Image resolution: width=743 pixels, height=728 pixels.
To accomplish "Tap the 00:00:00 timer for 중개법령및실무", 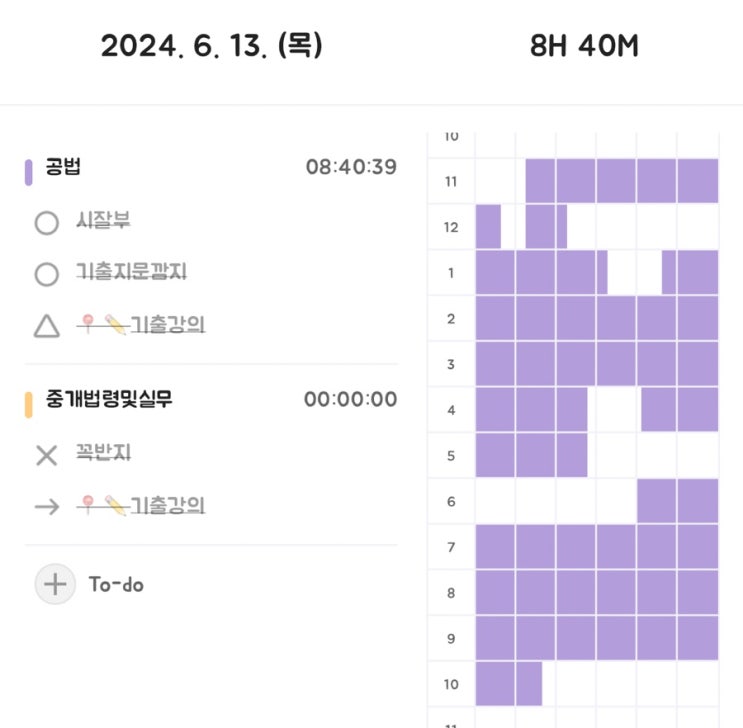I will 351,399.
